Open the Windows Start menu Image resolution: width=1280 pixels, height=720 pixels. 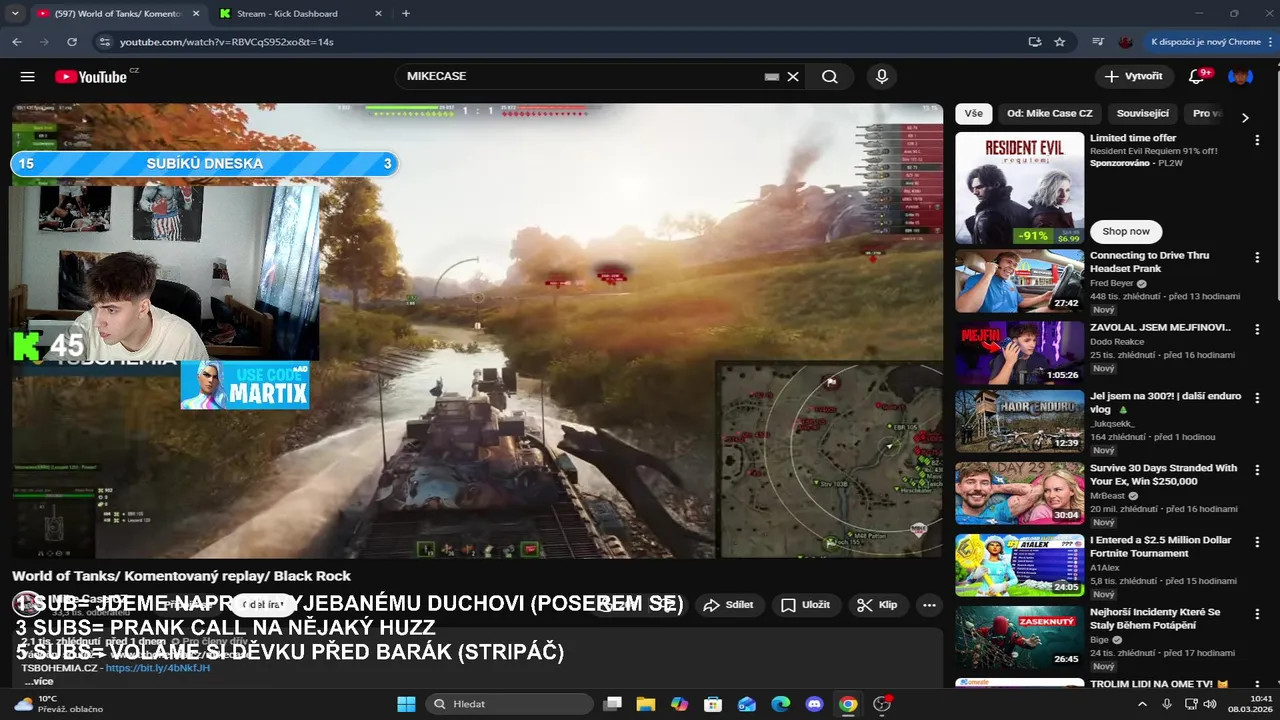(406, 704)
